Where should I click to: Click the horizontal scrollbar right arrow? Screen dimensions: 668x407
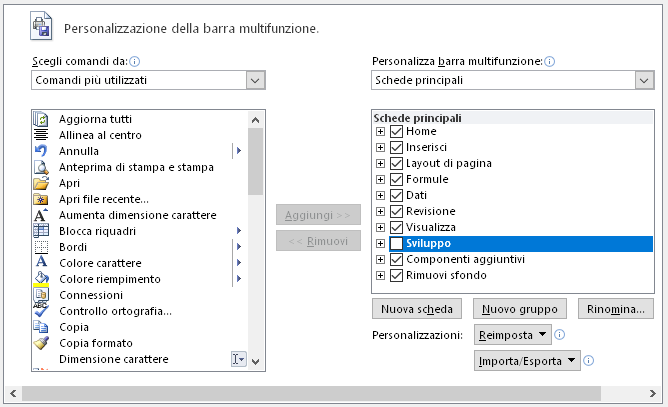point(653,393)
